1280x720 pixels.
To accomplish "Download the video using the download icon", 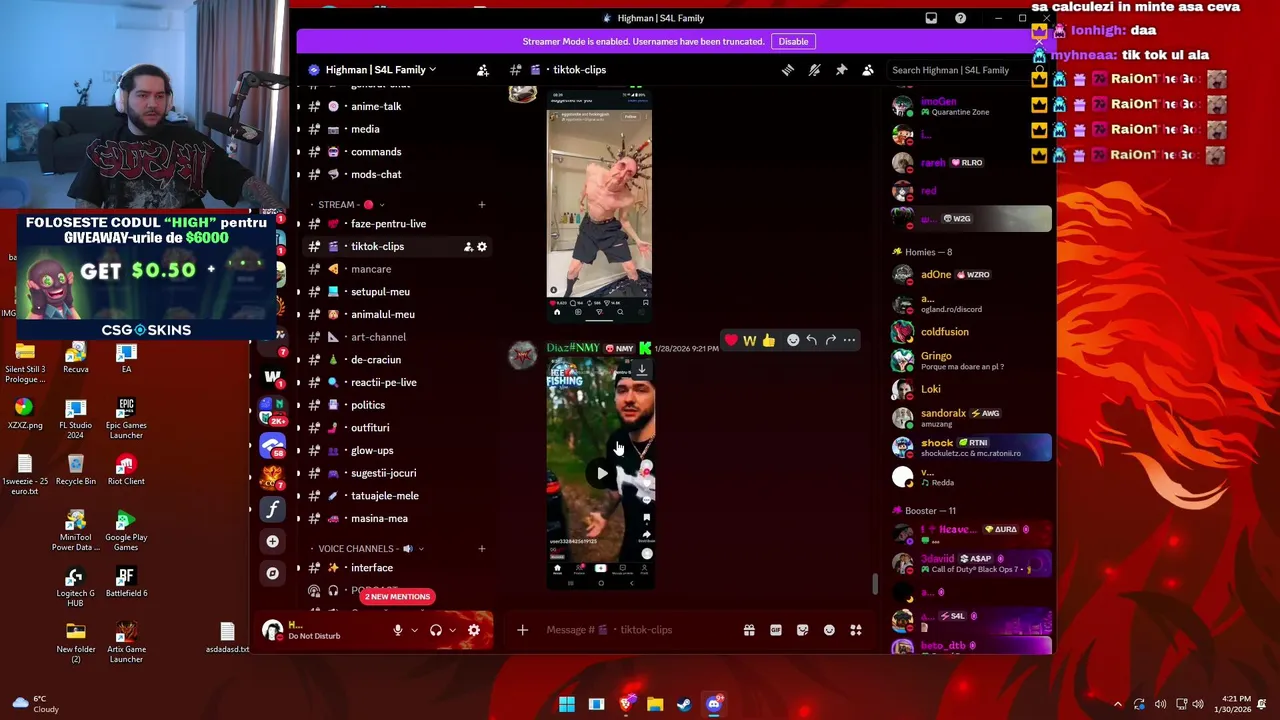I will click(642, 370).
